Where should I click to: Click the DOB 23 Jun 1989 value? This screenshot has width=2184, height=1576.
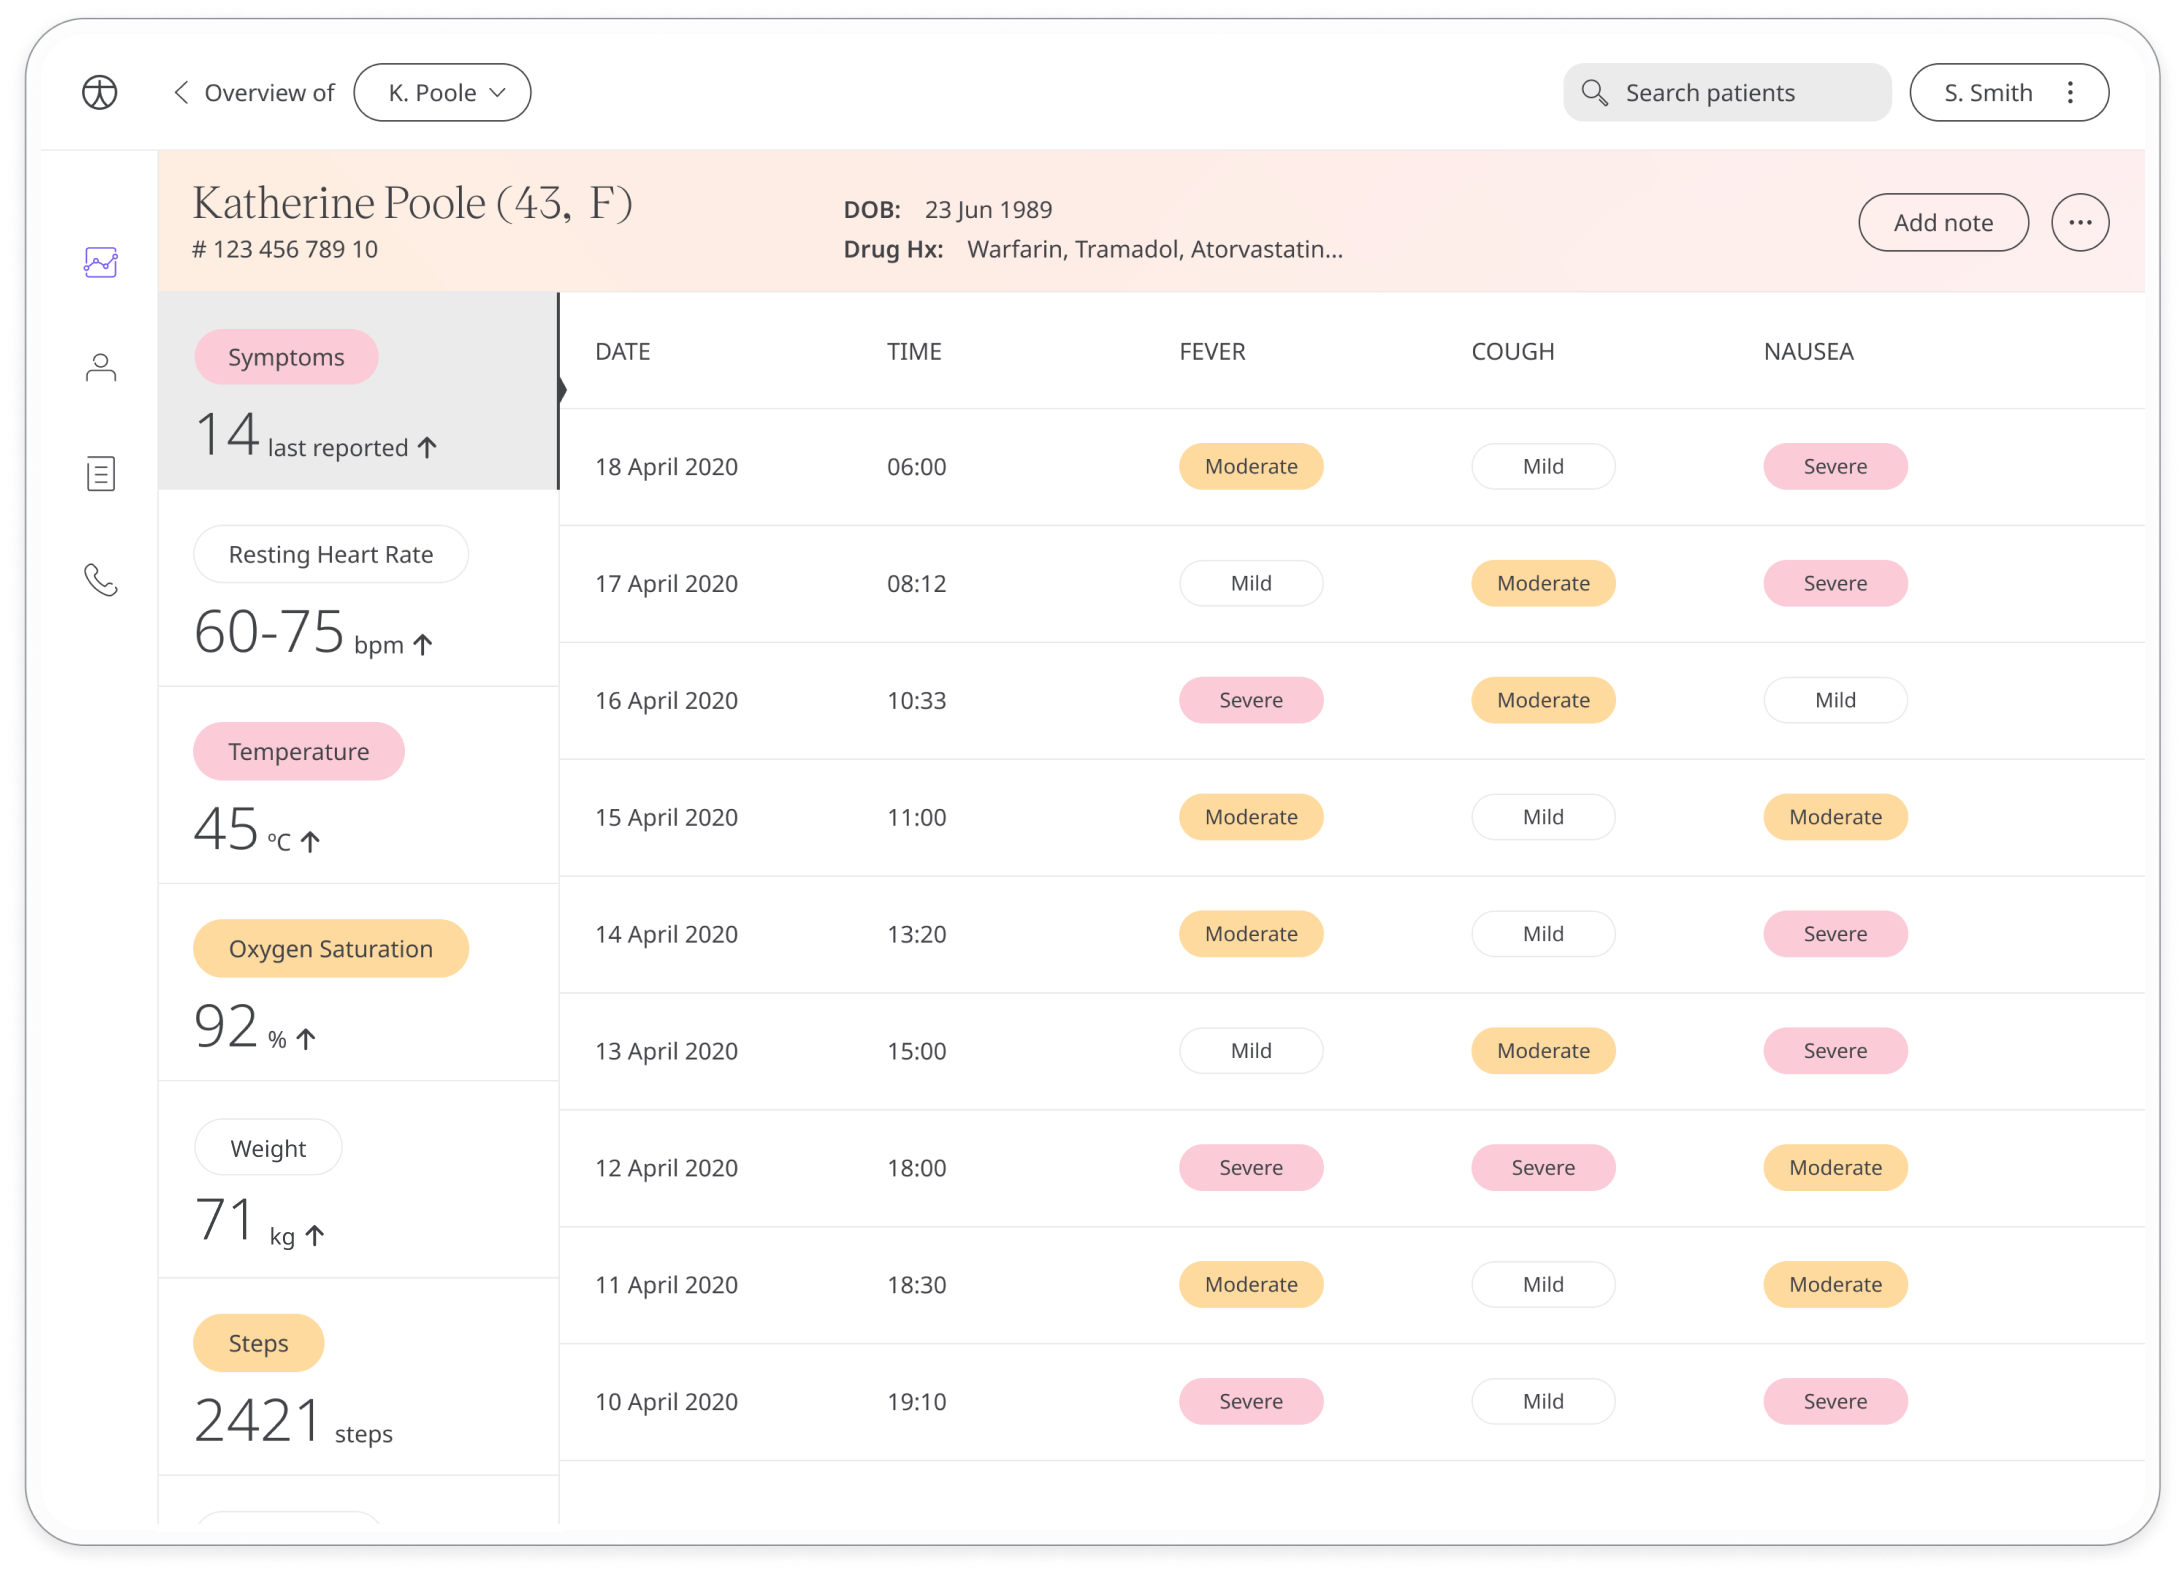coord(988,209)
